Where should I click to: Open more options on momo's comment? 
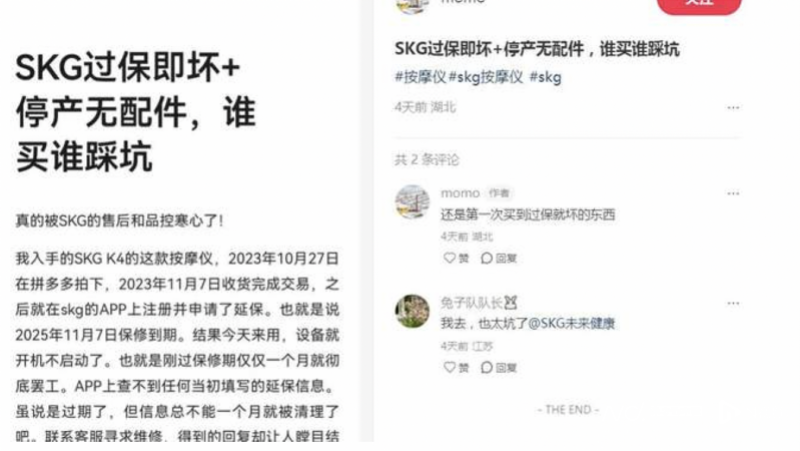(x=733, y=193)
